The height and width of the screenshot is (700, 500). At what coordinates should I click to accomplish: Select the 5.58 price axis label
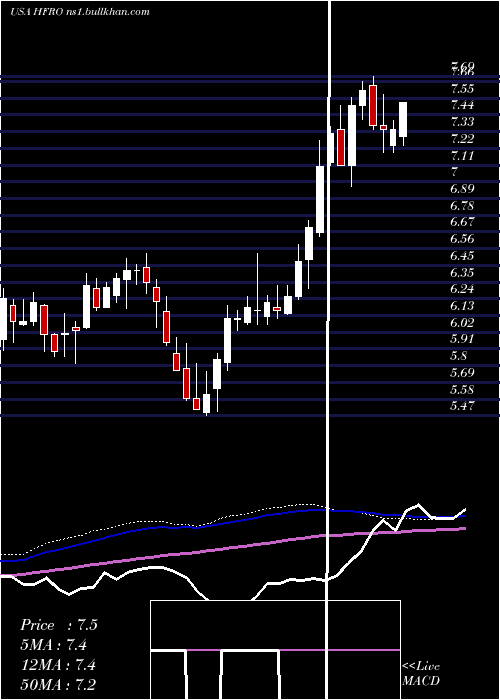pos(462,390)
